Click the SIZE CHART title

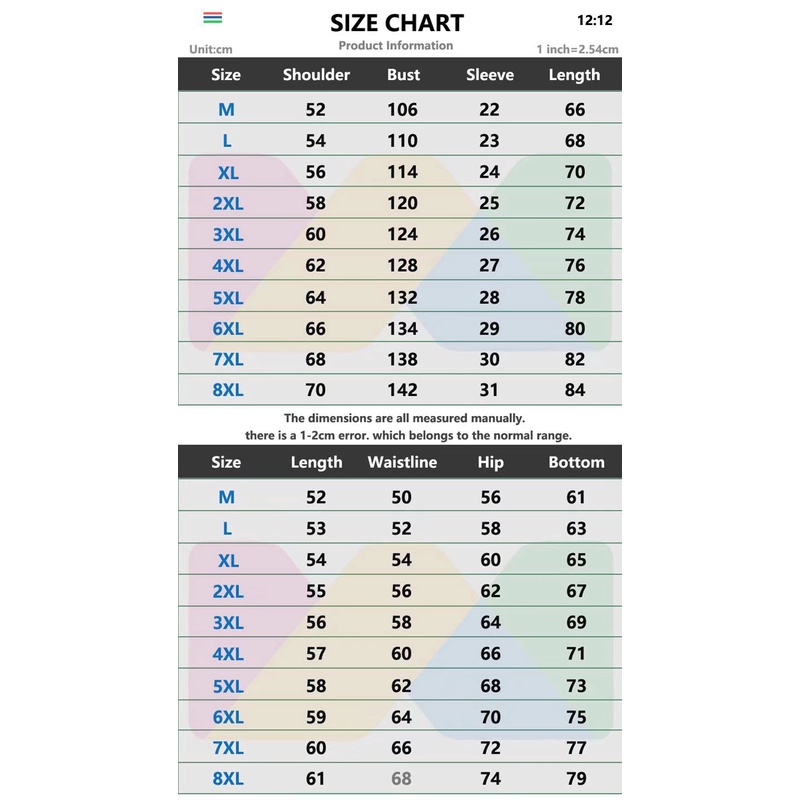point(397,23)
